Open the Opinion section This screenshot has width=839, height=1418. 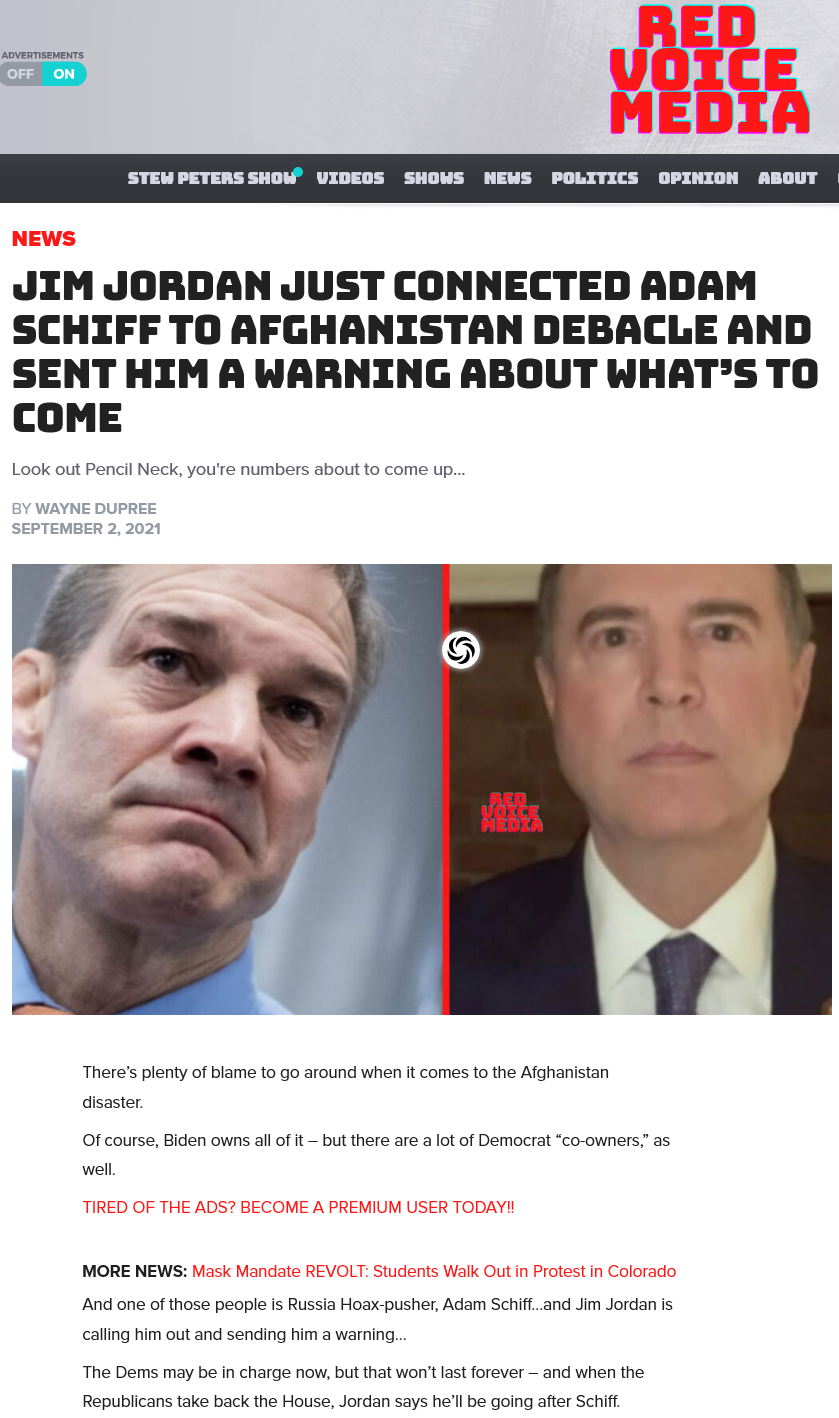tap(698, 178)
